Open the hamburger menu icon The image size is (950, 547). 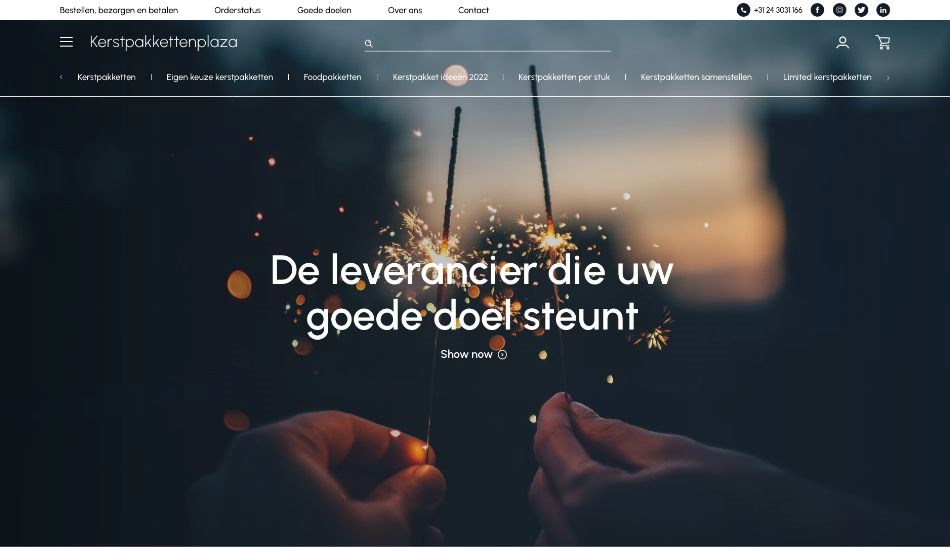[x=66, y=42]
